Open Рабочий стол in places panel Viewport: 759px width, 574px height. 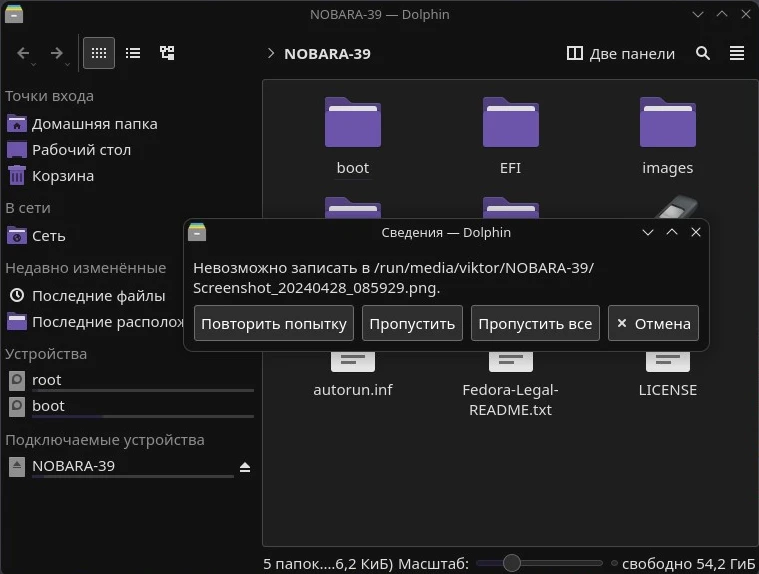pyautogui.click(x=81, y=150)
